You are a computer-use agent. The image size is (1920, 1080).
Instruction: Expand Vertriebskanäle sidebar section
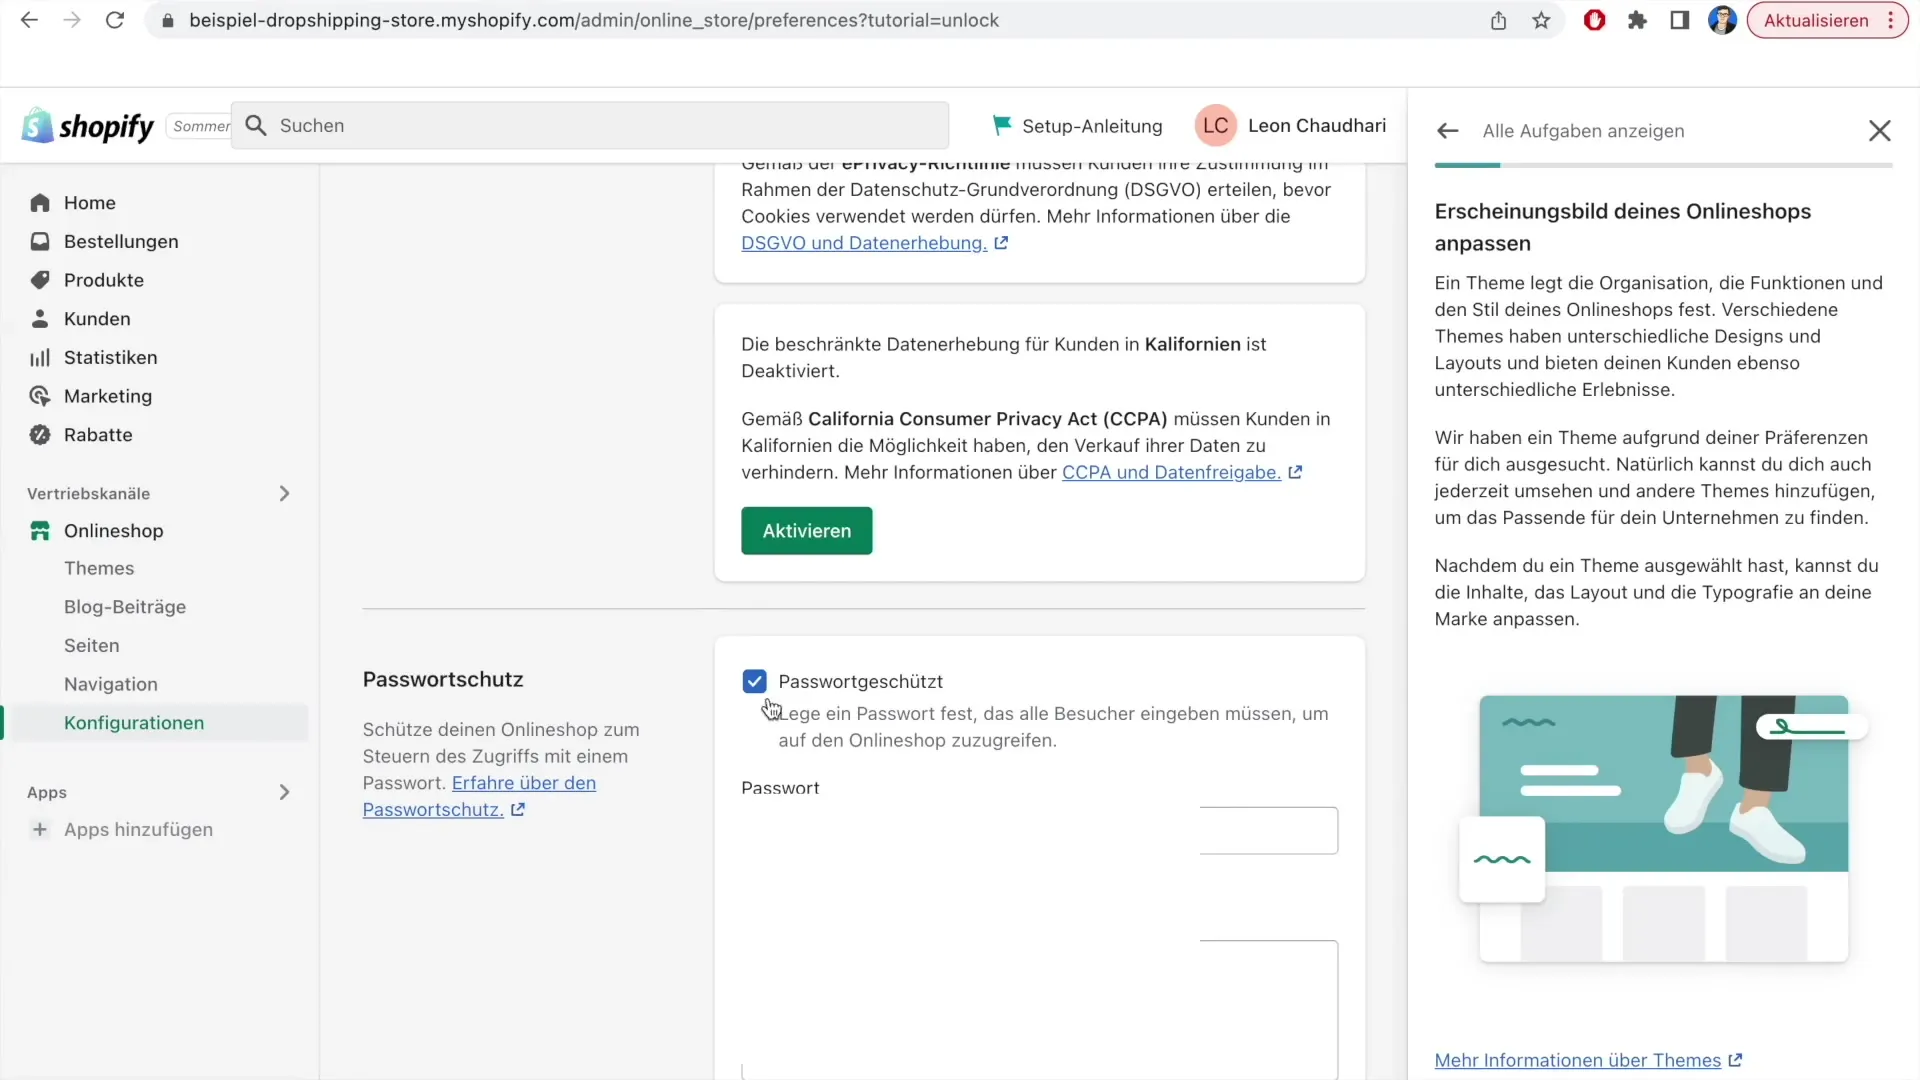pos(284,493)
